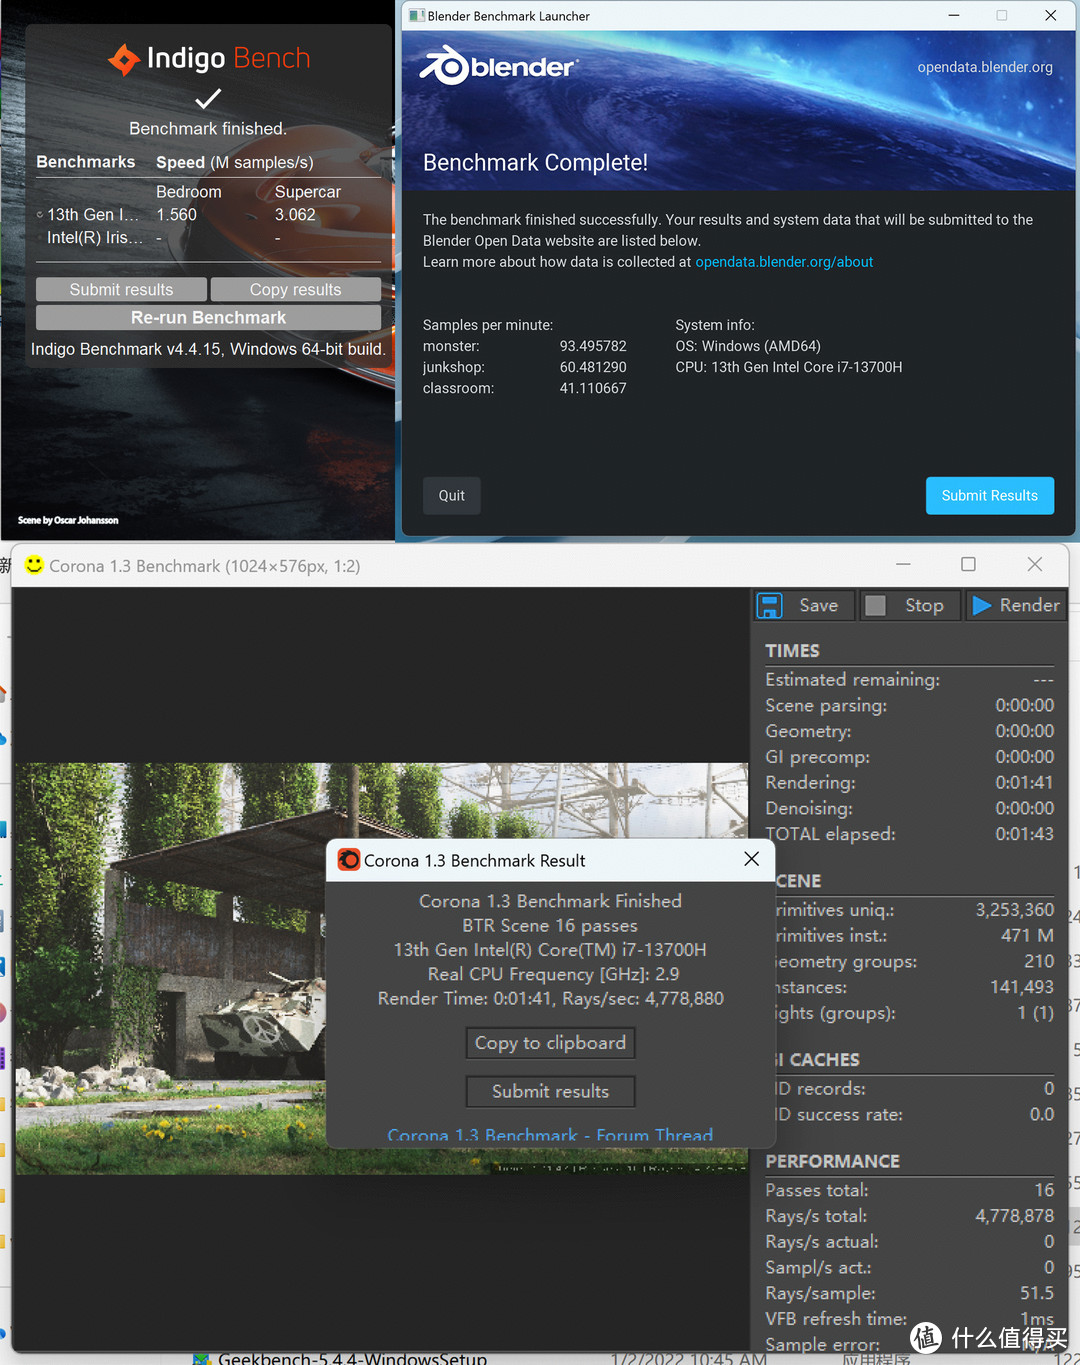The height and width of the screenshot is (1365, 1080).
Task: Click TOTAL elapsed value 0:01:43
Action: 1024,834
